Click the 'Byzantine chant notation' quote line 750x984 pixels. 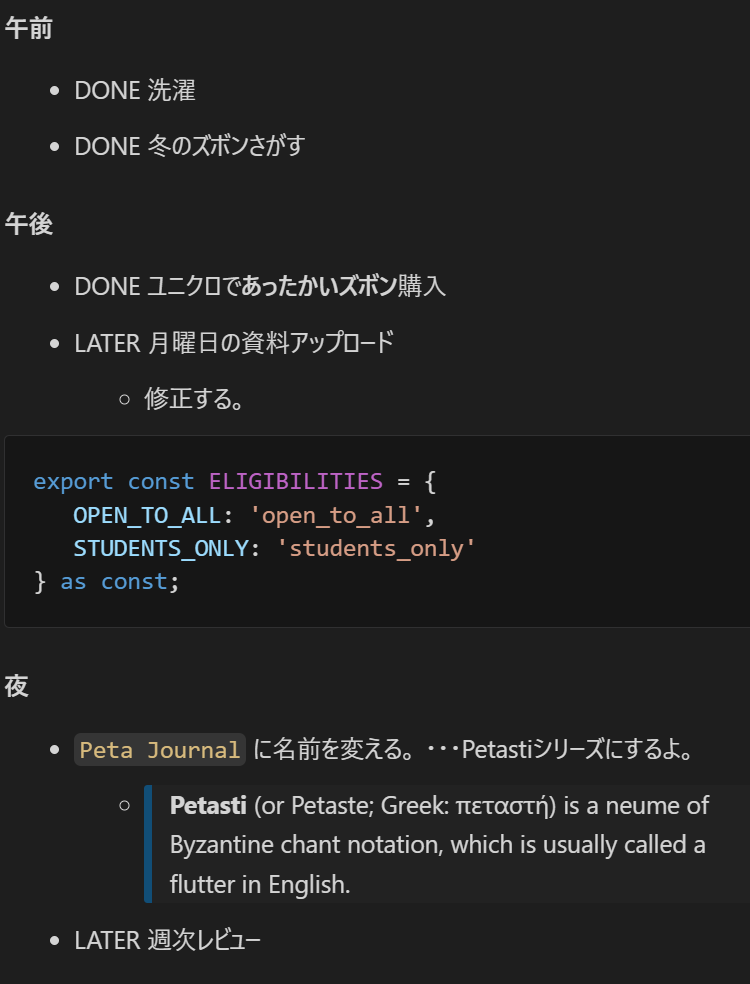click(437, 845)
